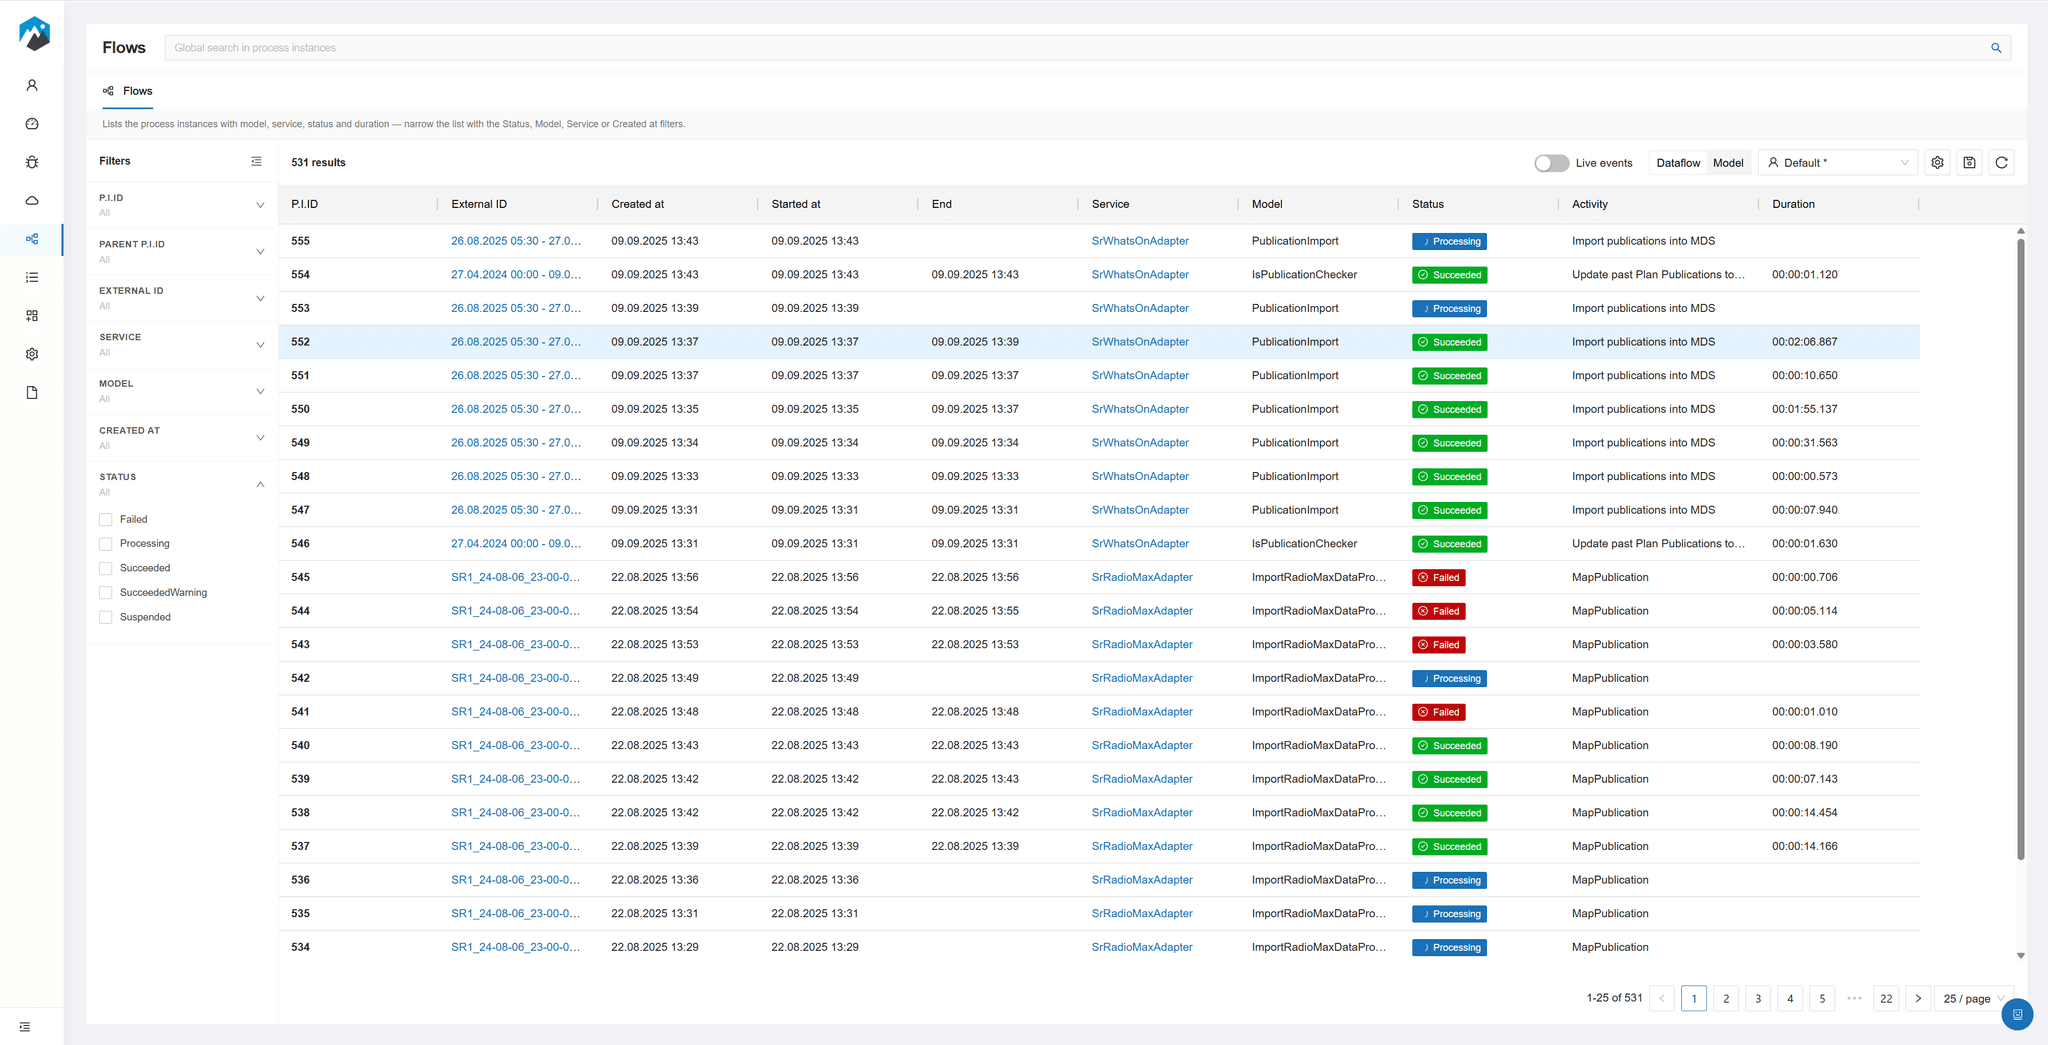Screen dimensions: 2048x1045
Task: Open the user profile sidebar icon
Action: (x=32, y=86)
